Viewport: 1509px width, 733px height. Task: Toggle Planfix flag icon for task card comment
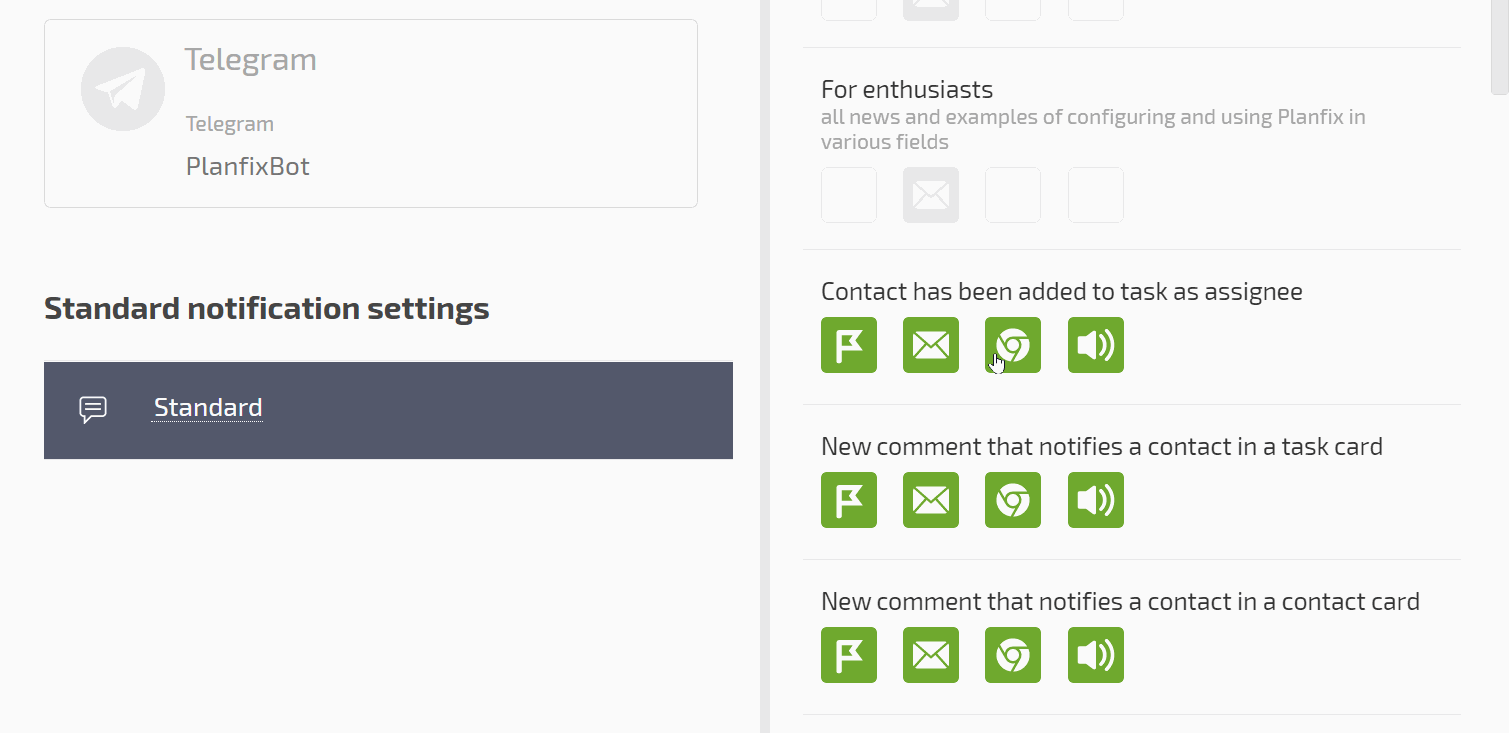tap(849, 500)
